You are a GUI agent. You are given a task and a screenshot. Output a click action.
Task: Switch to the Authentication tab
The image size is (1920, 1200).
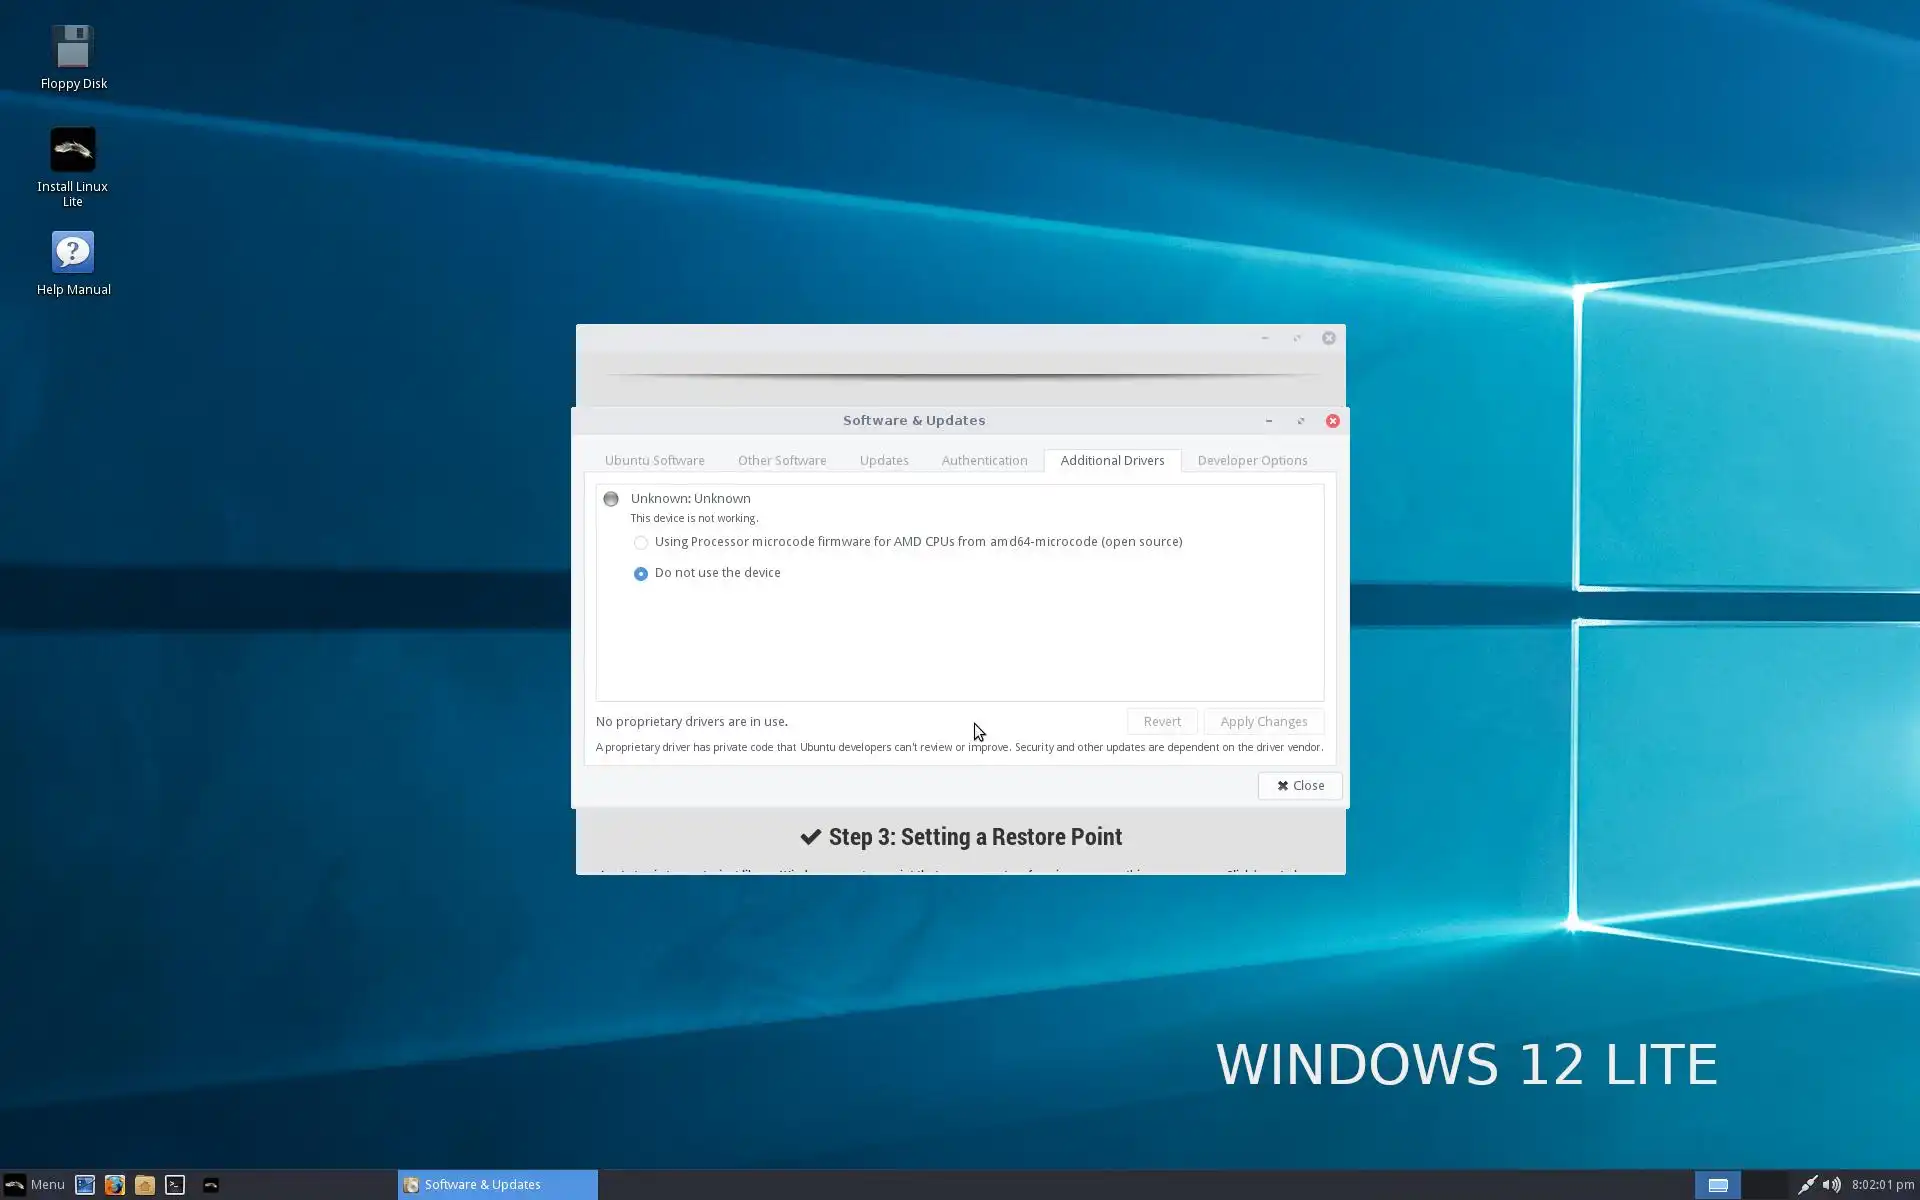(983, 461)
